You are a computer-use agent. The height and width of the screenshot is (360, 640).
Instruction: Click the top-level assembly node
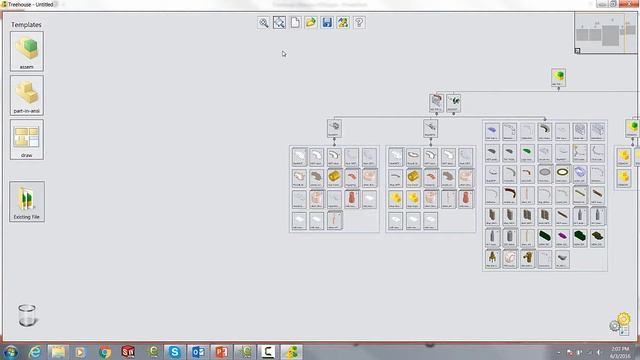pyautogui.click(x=558, y=77)
